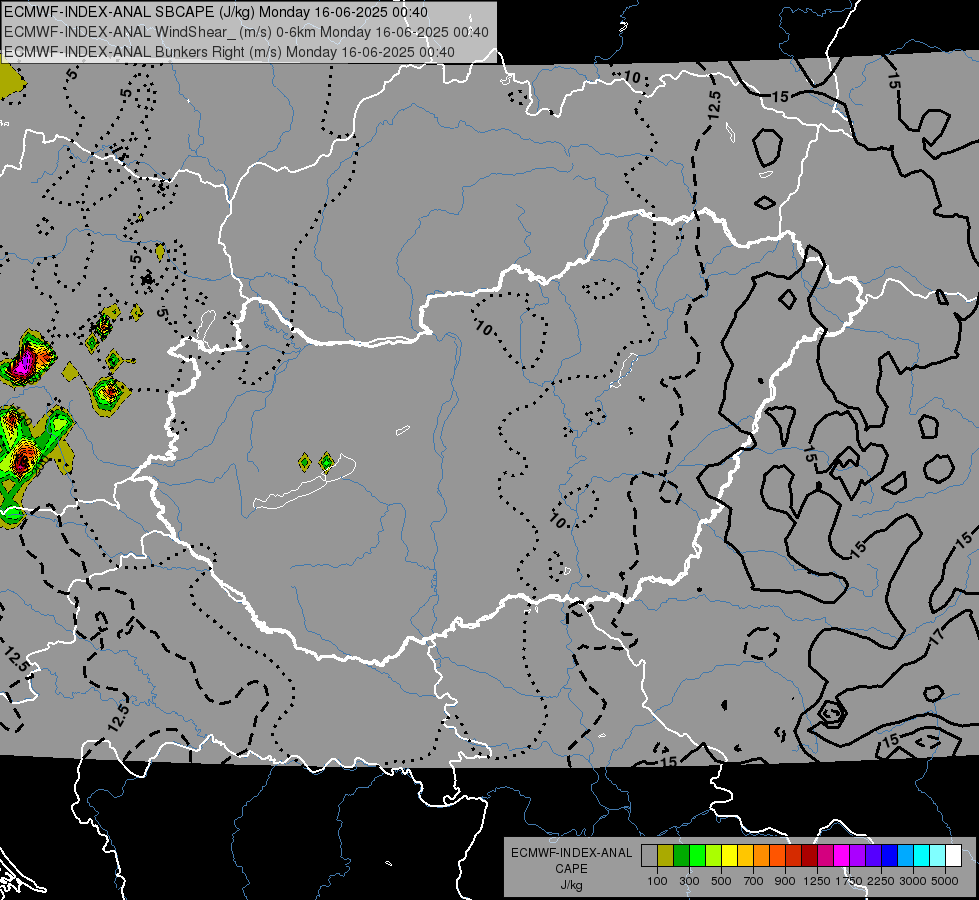Click the legend value 100
The image size is (979, 900).
[x=657, y=881]
